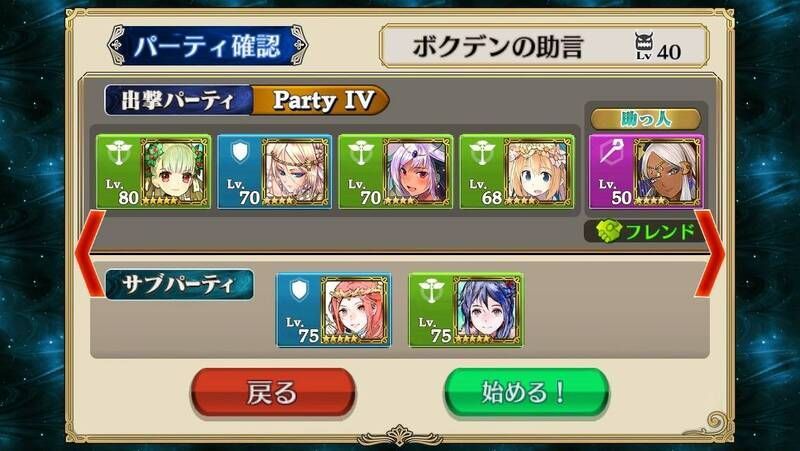Select the blonde level 70 shield character
The height and width of the screenshot is (451, 800).
click(274, 171)
